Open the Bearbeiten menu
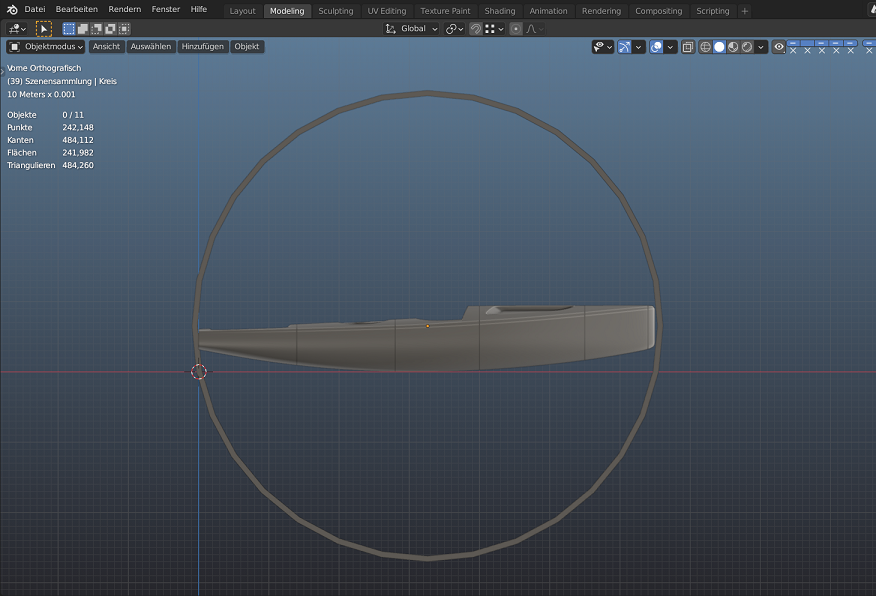The image size is (876, 596). pyautogui.click(x=77, y=10)
